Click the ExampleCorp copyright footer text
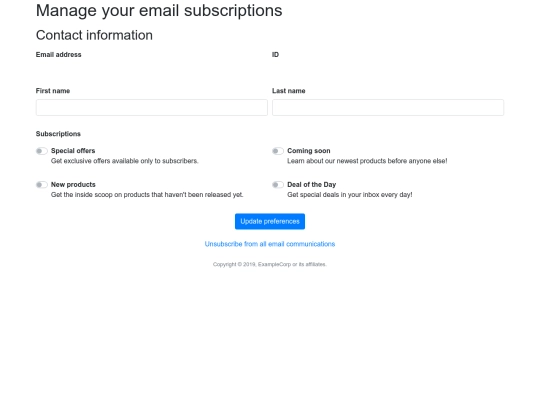 [270, 264]
